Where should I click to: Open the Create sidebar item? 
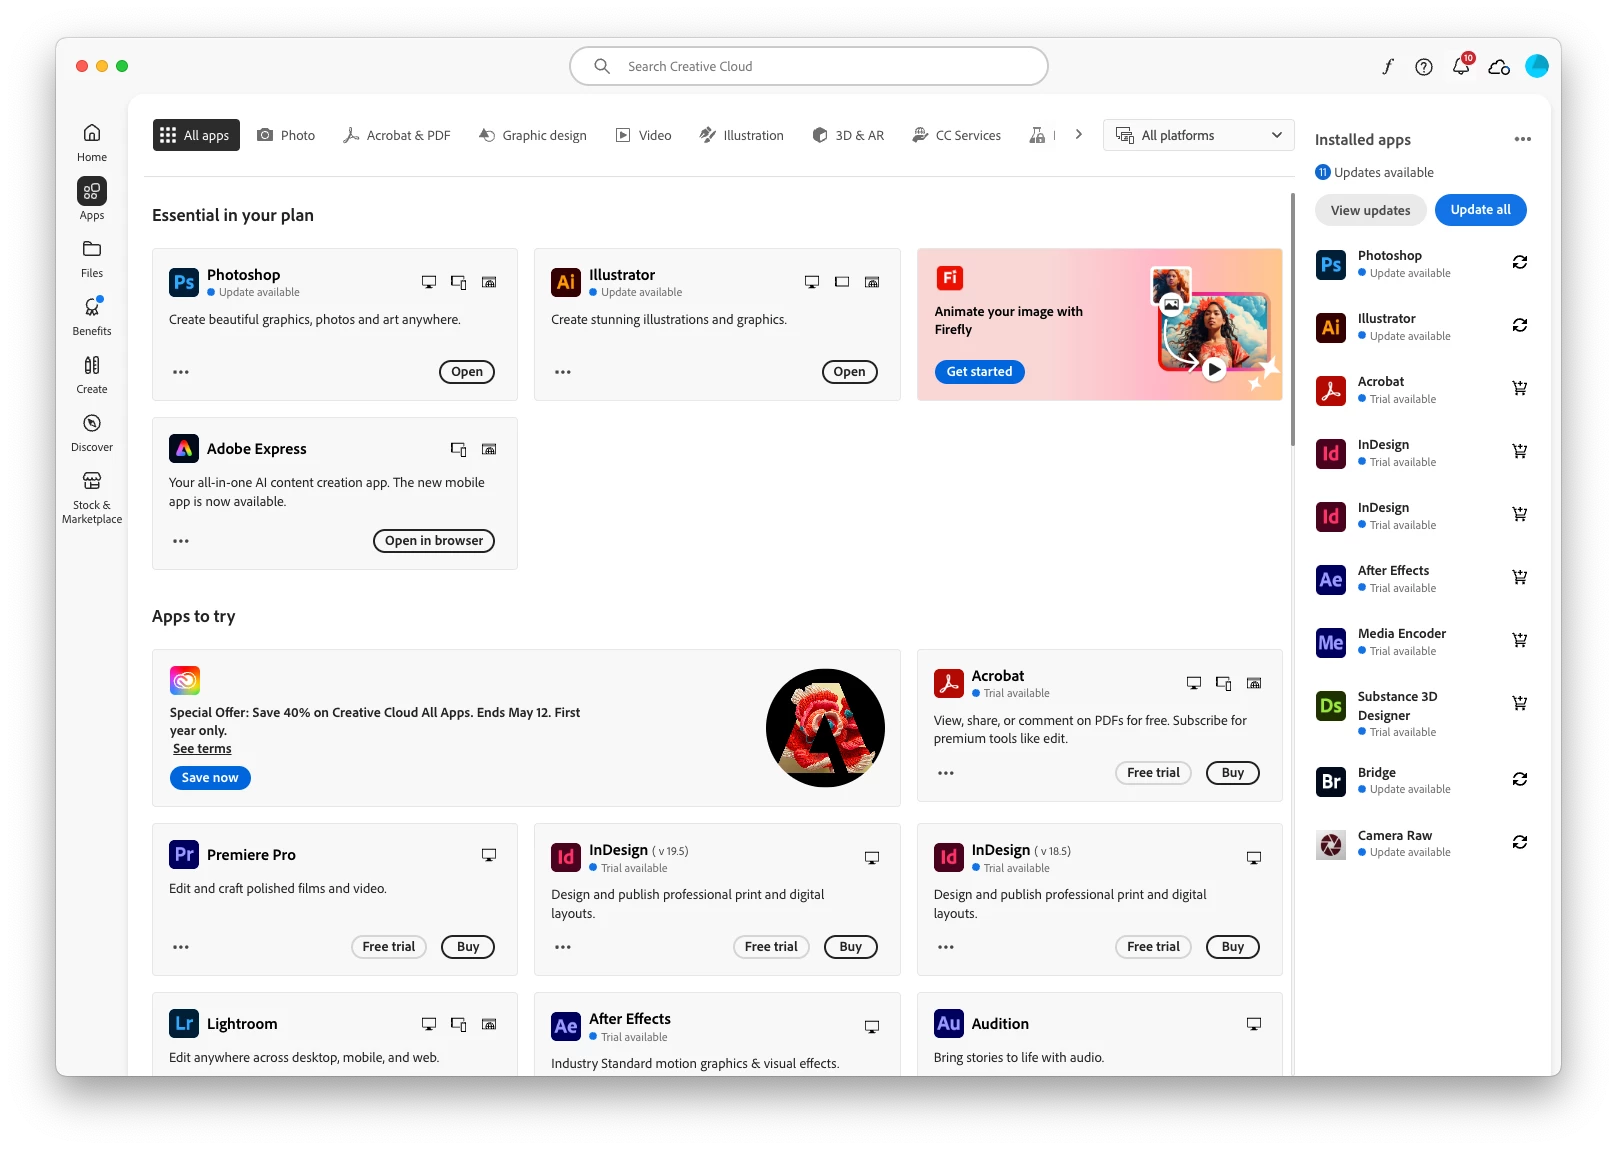pyautogui.click(x=91, y=374)
